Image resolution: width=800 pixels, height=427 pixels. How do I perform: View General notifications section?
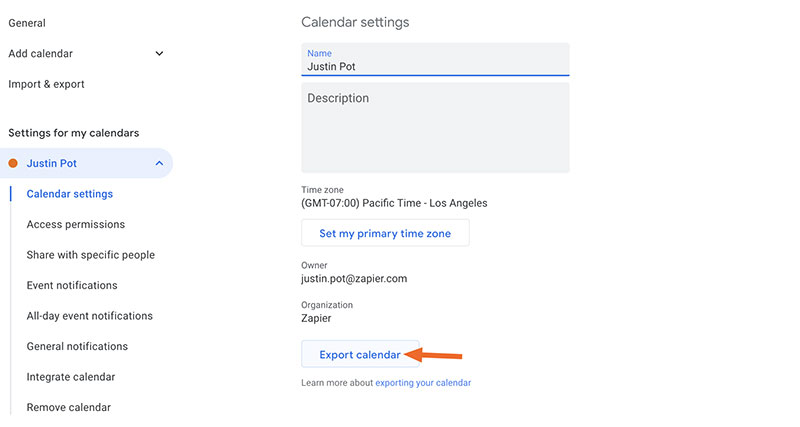tap(77, 347)
